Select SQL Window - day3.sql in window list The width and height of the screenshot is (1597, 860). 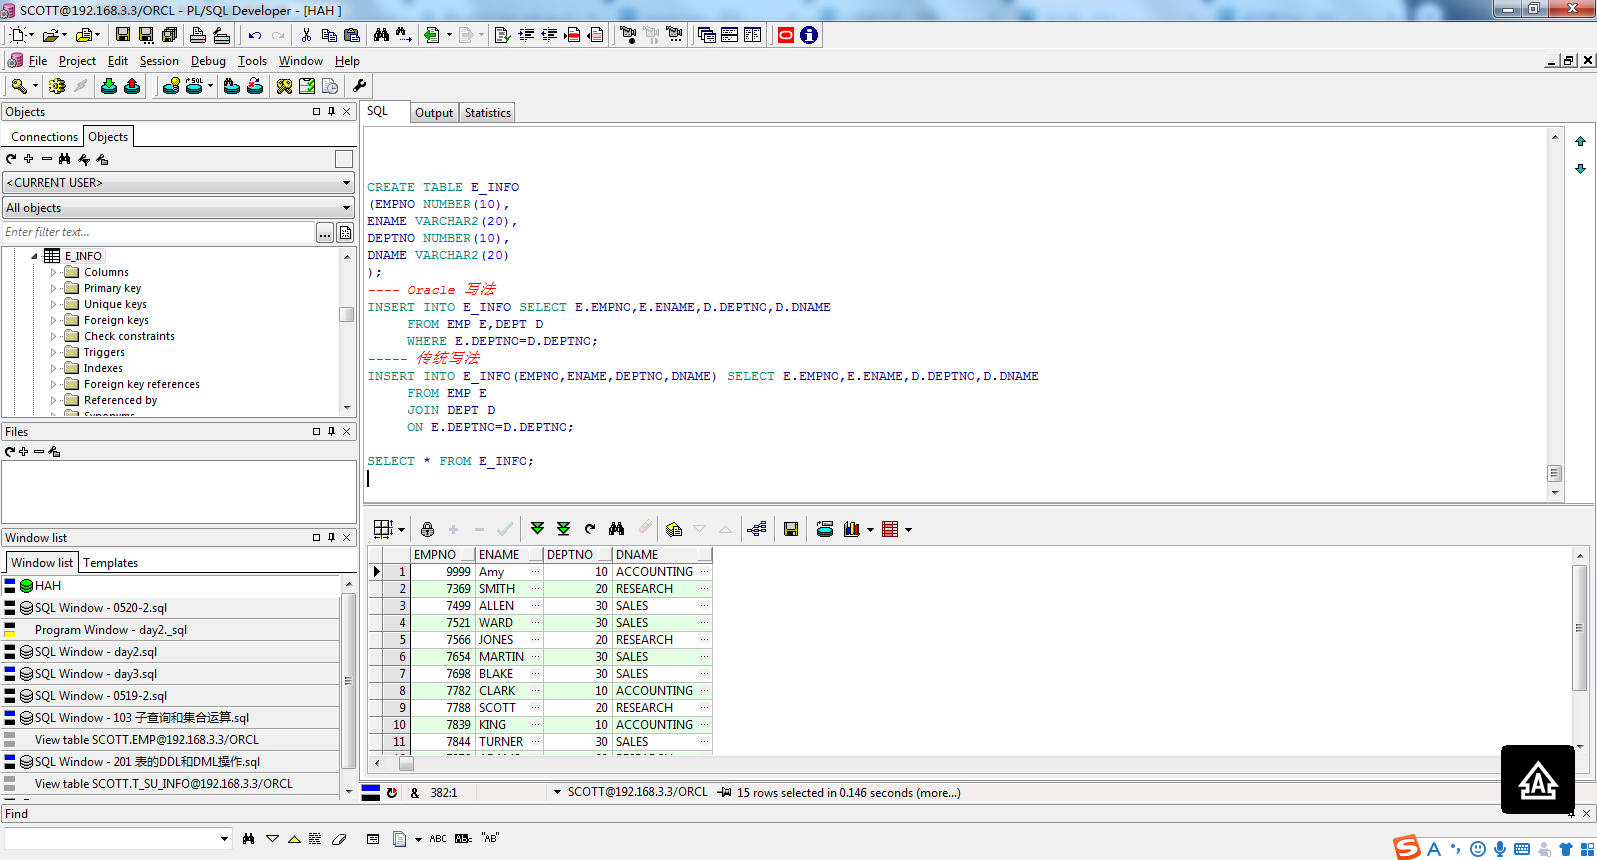95,674
